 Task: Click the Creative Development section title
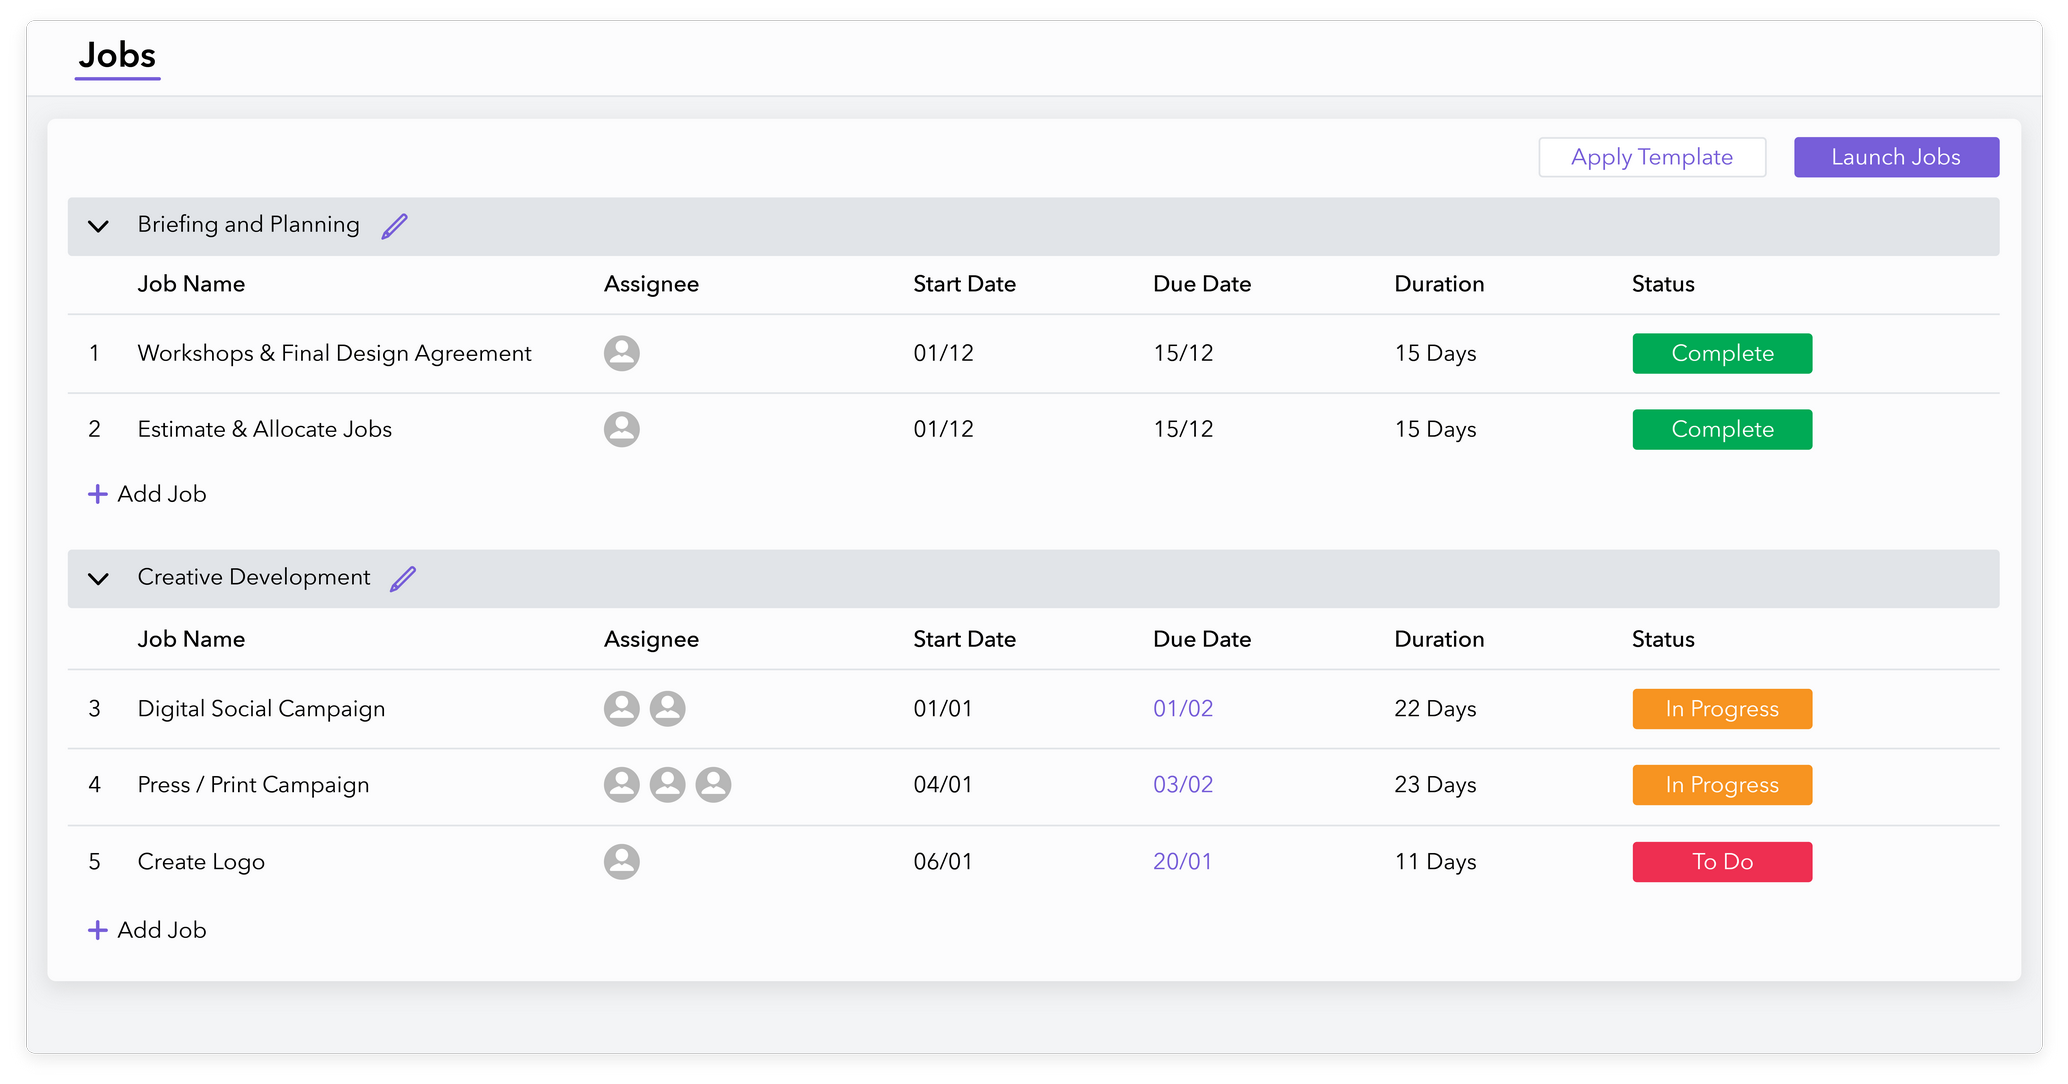click(254, 577)
